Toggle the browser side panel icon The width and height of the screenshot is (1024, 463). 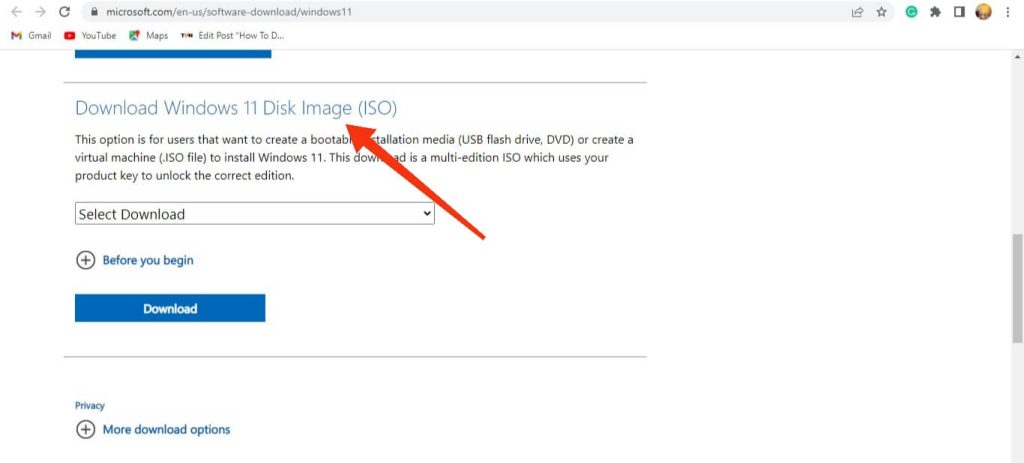tap(959, 12)
